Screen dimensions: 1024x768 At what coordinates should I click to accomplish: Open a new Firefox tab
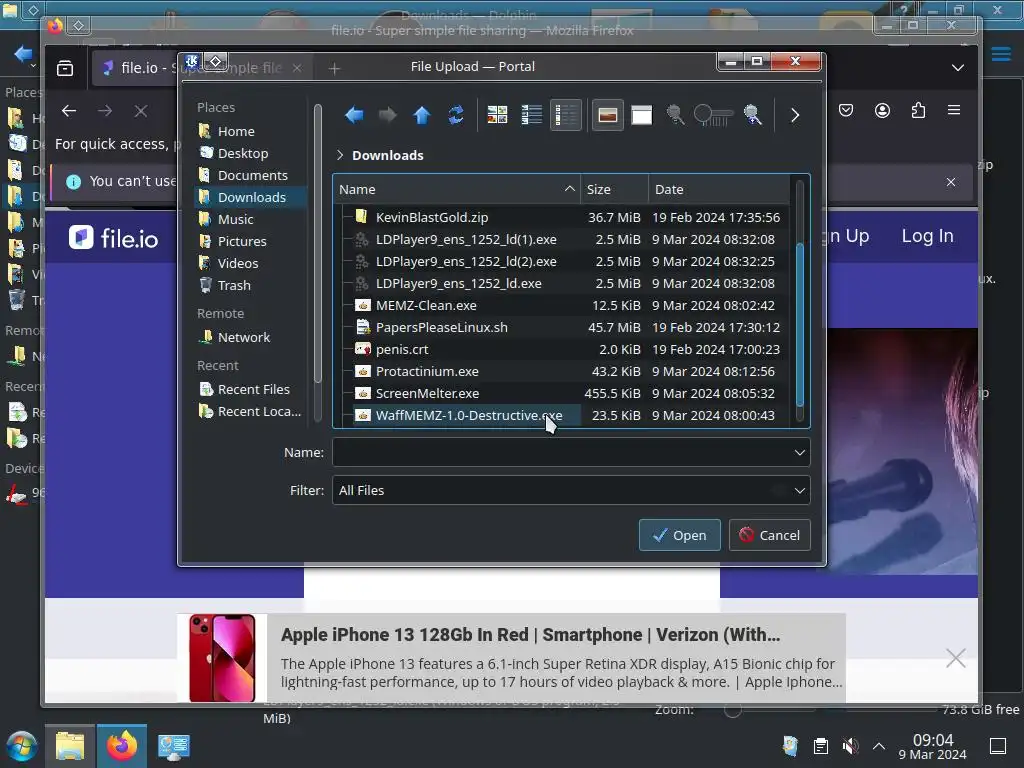[x=334, y=69]
